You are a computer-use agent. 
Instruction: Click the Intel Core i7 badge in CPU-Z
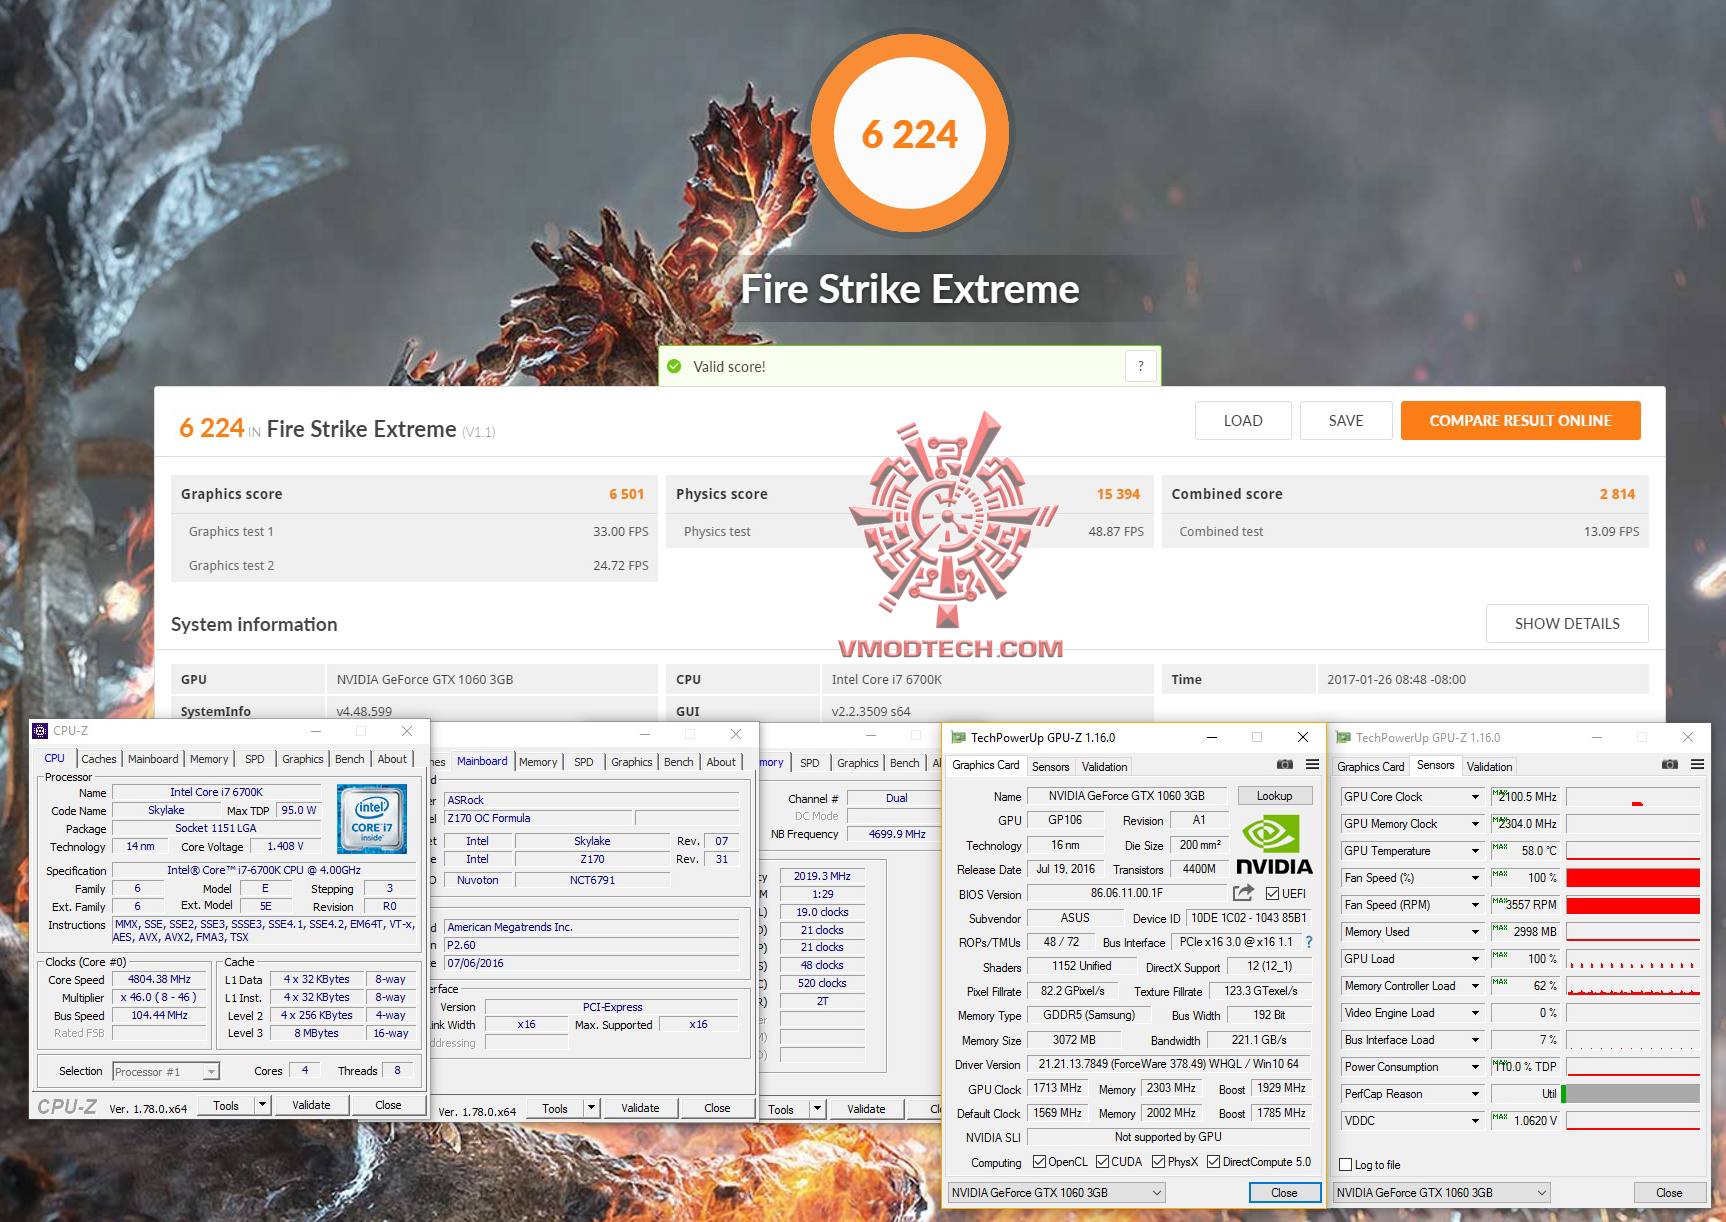click(x=372, y=820)
